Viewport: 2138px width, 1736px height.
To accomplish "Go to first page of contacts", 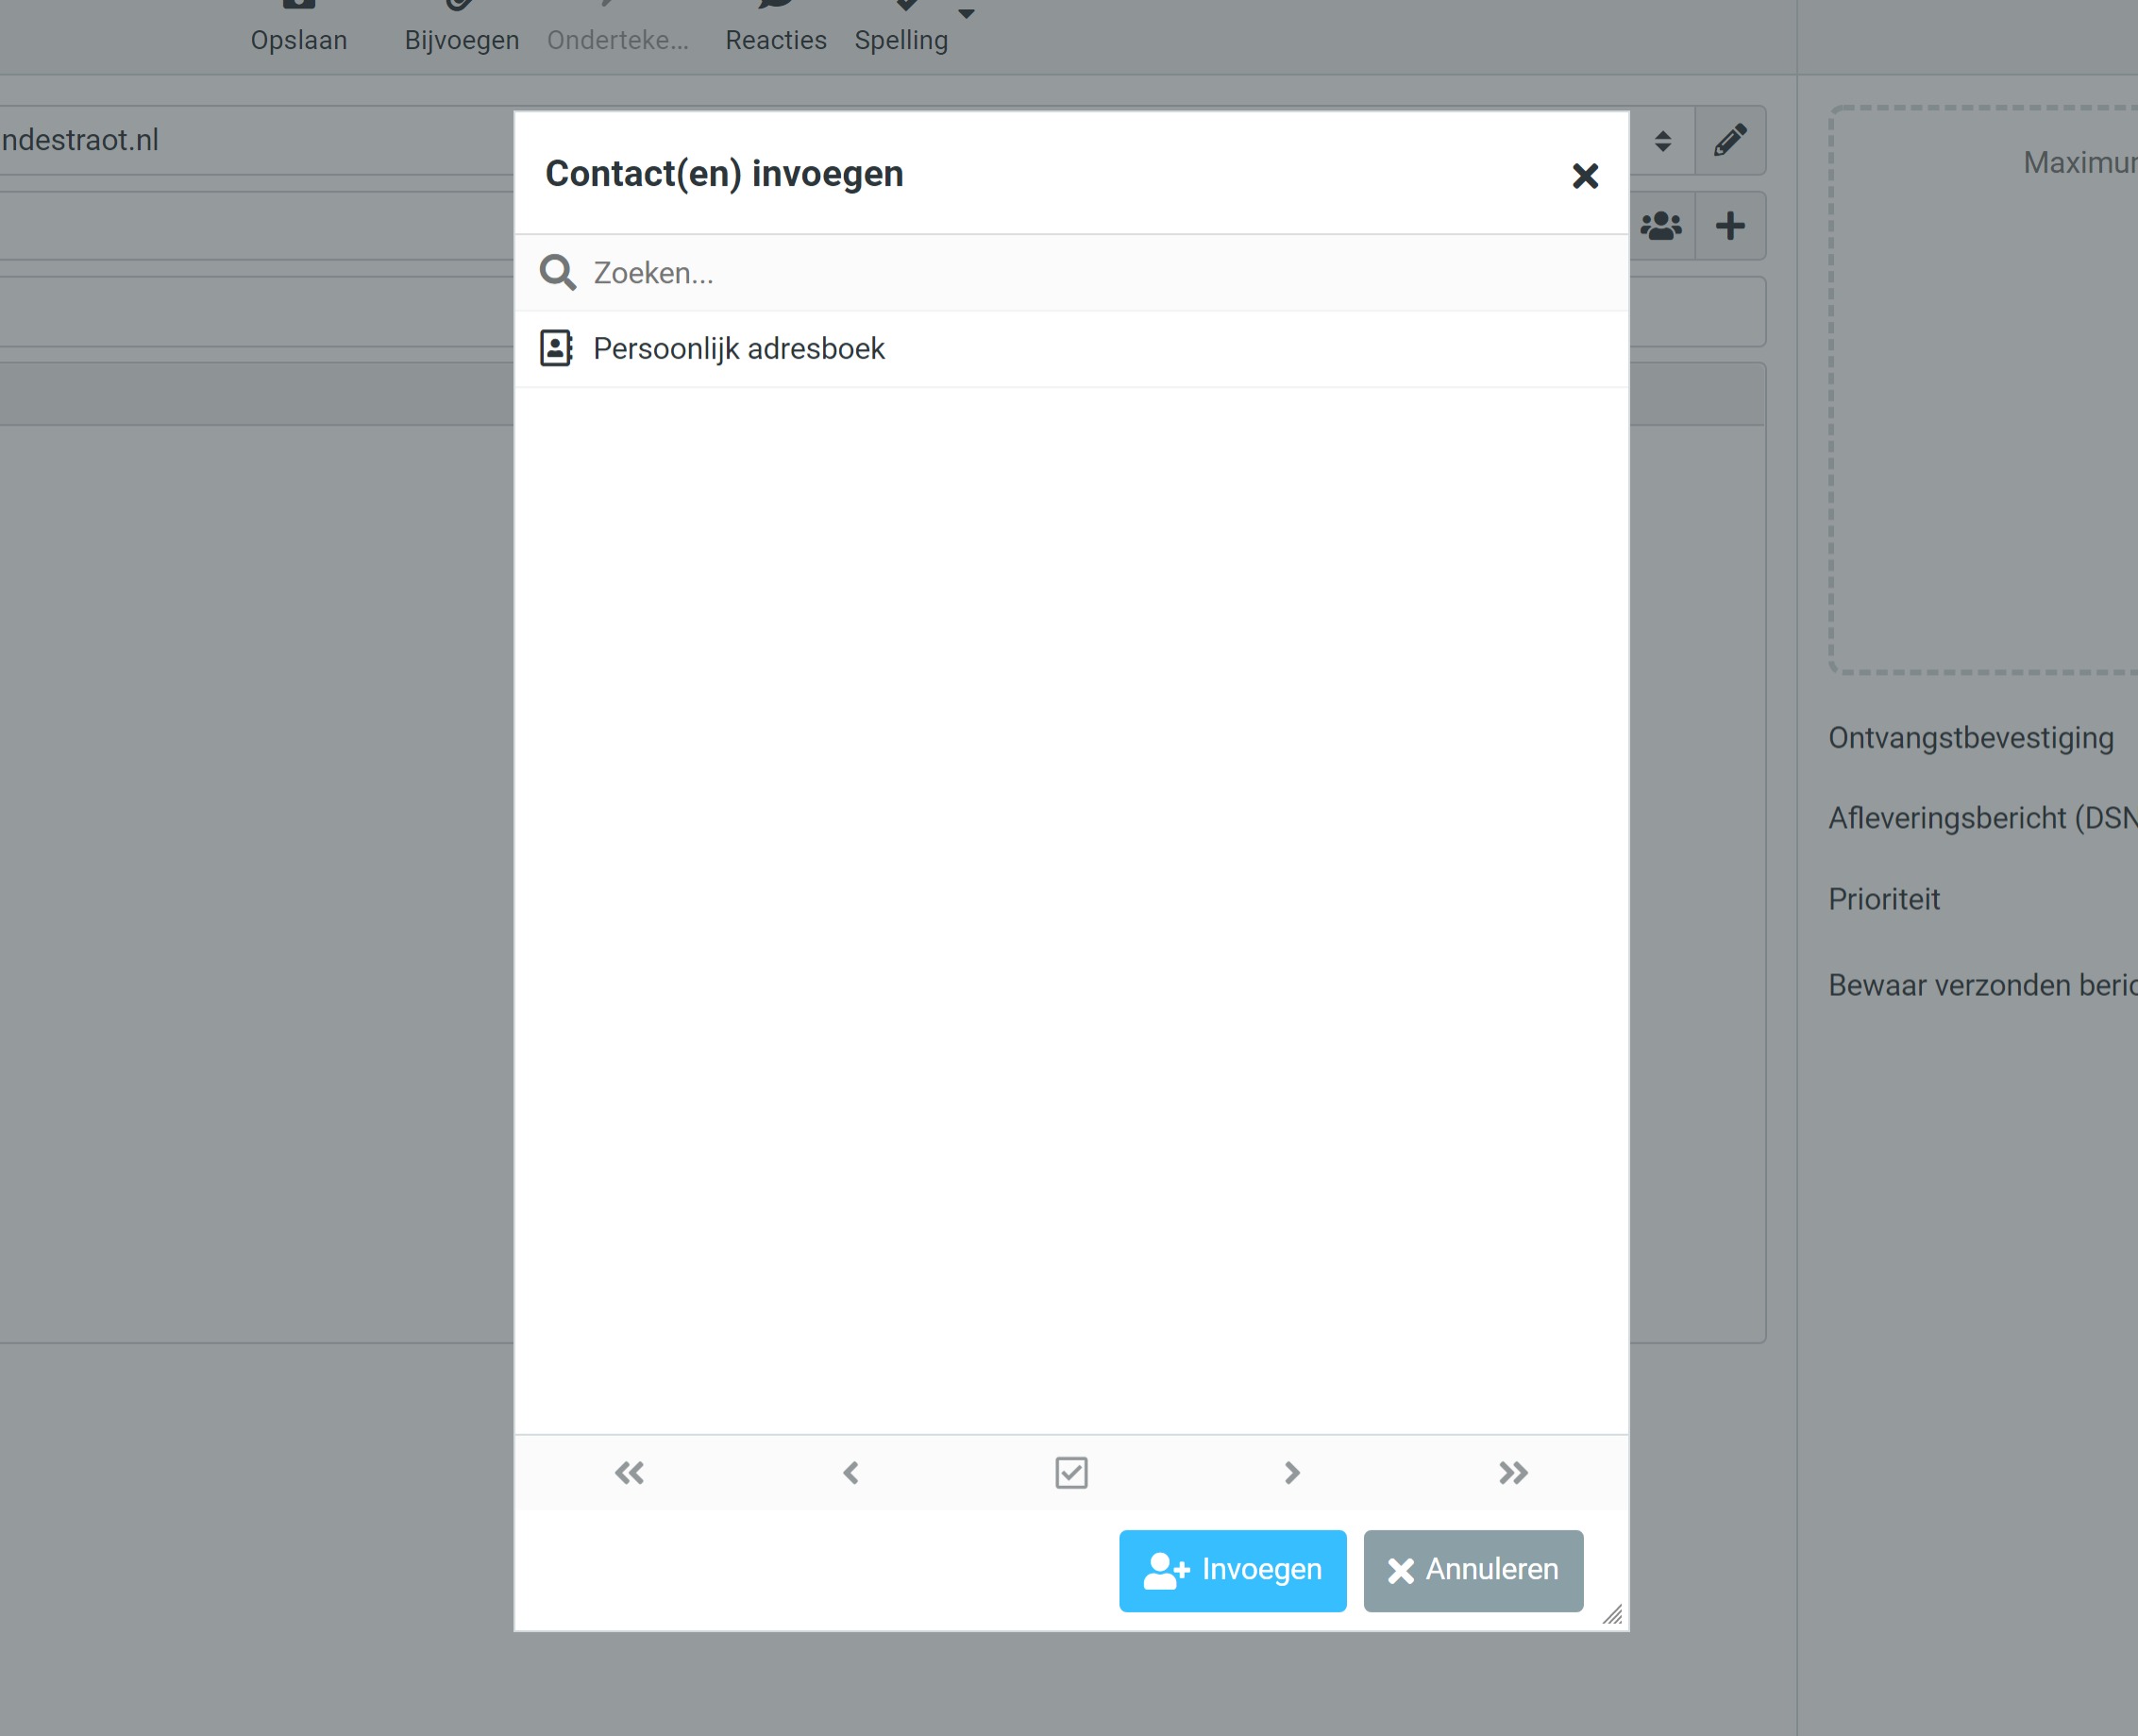I will click(629, 1472).
